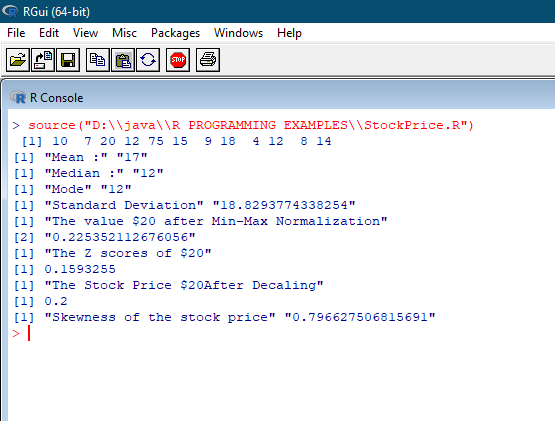Click the "Stock Price $20After Decaling" line
The image size is (555, 421).
pos(168,285)
